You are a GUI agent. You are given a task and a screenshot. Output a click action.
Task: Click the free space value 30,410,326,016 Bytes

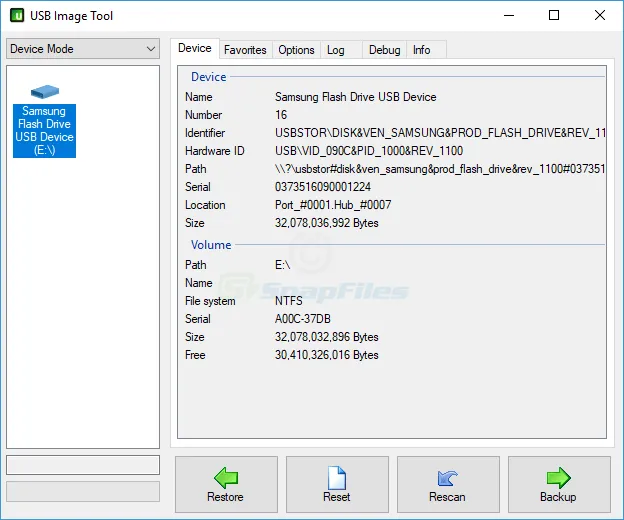[x=326, y=355]
